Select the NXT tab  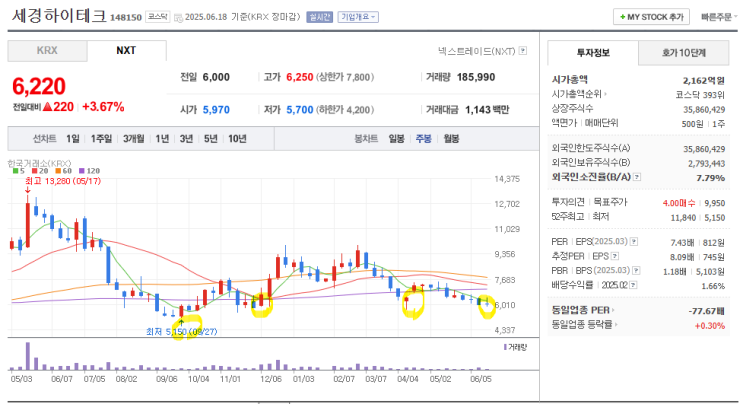[x=126, y=51]
